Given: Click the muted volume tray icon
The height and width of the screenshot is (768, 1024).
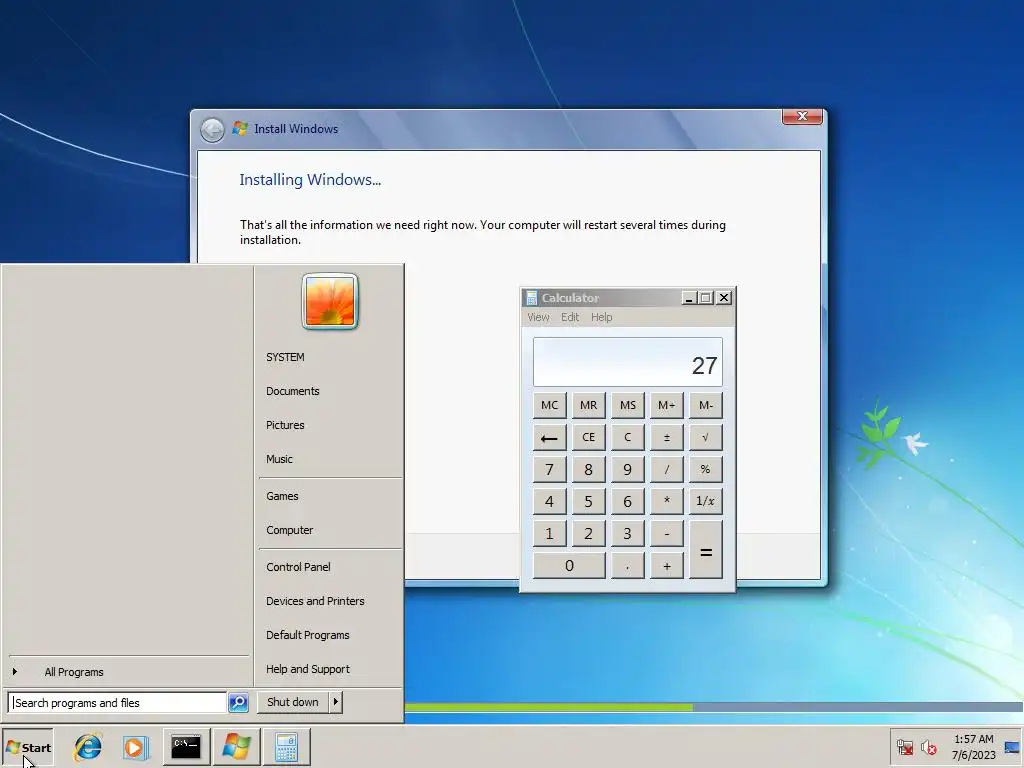Looking at the screenshot, I should (929, 747).
